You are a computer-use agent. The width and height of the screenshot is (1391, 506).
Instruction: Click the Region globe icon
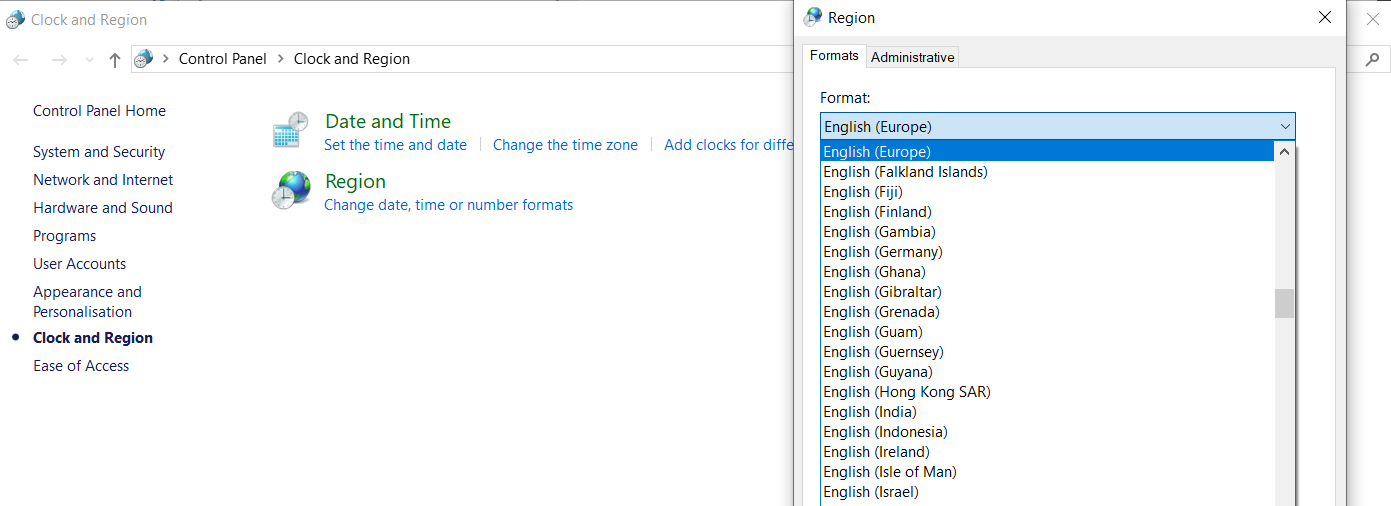[291, 190]
